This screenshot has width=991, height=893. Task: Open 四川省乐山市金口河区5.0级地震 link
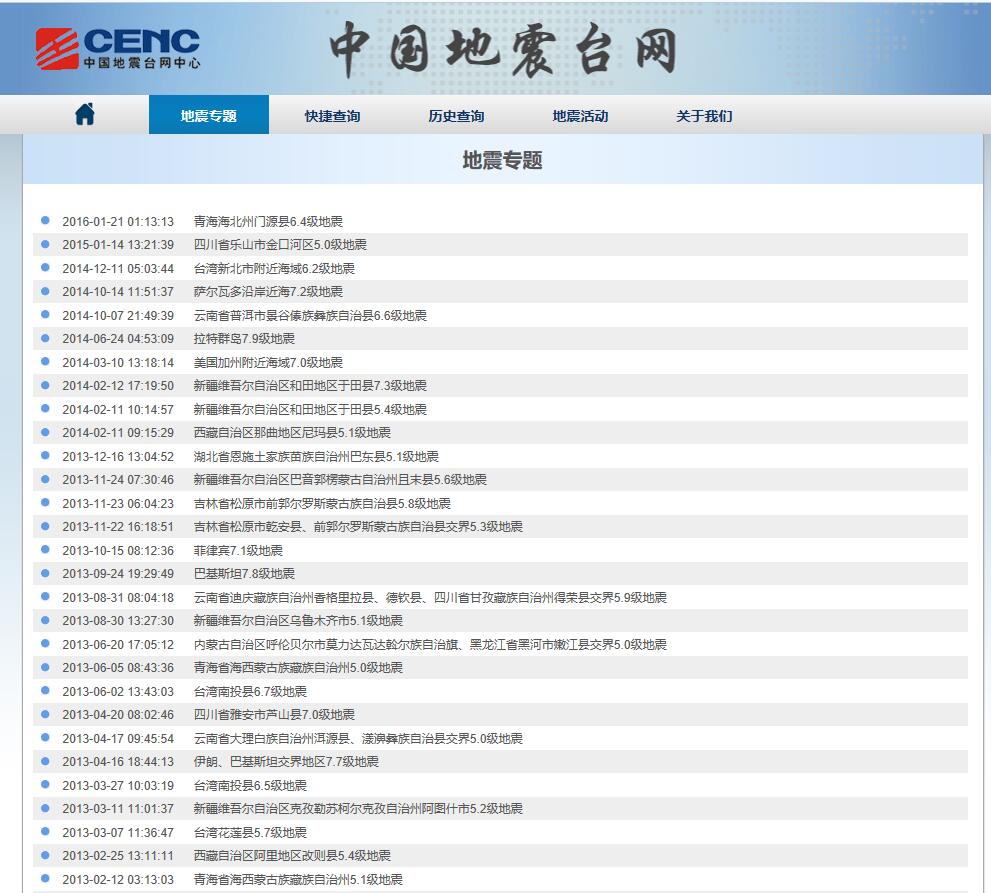(x=280, y=245)
